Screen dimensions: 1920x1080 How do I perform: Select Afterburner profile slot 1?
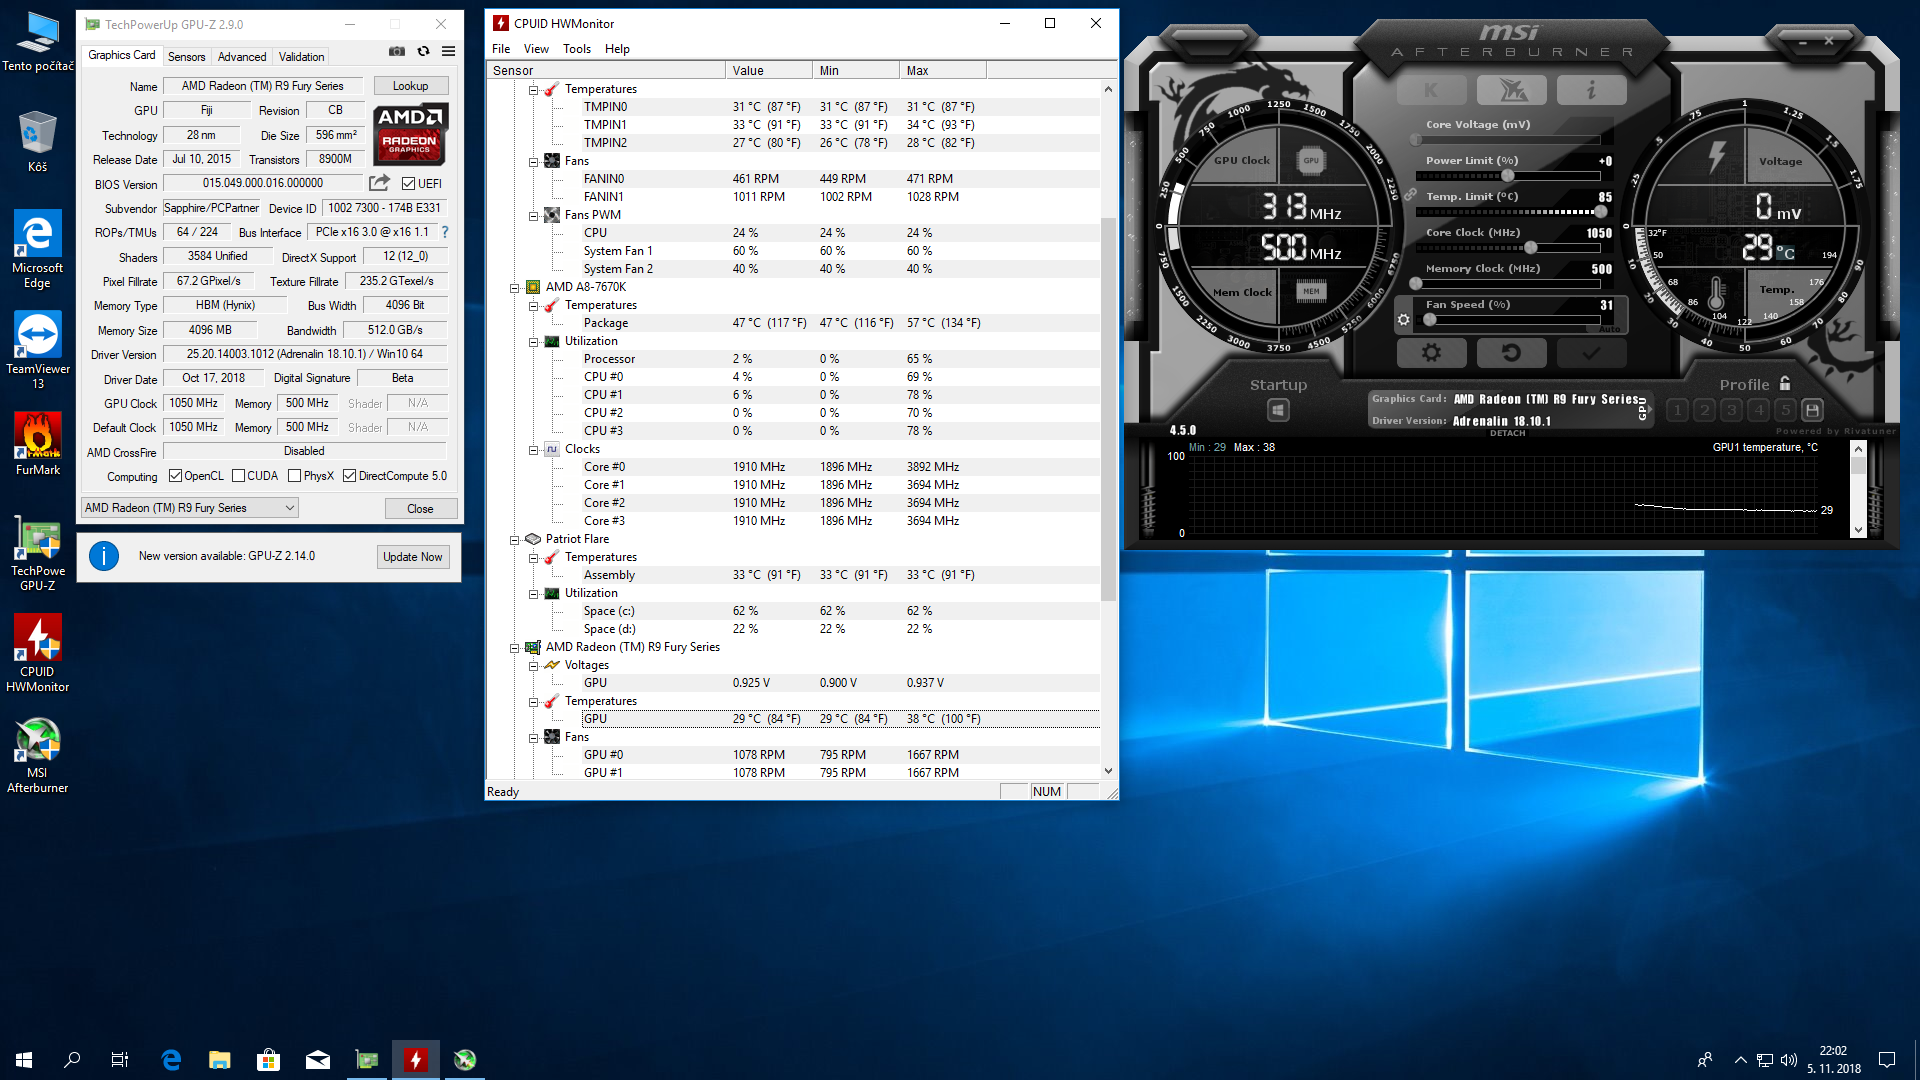click(1678, 410)
